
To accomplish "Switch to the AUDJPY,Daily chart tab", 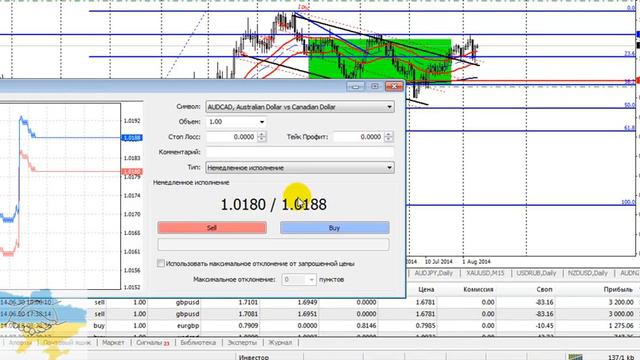I will 433,273.
